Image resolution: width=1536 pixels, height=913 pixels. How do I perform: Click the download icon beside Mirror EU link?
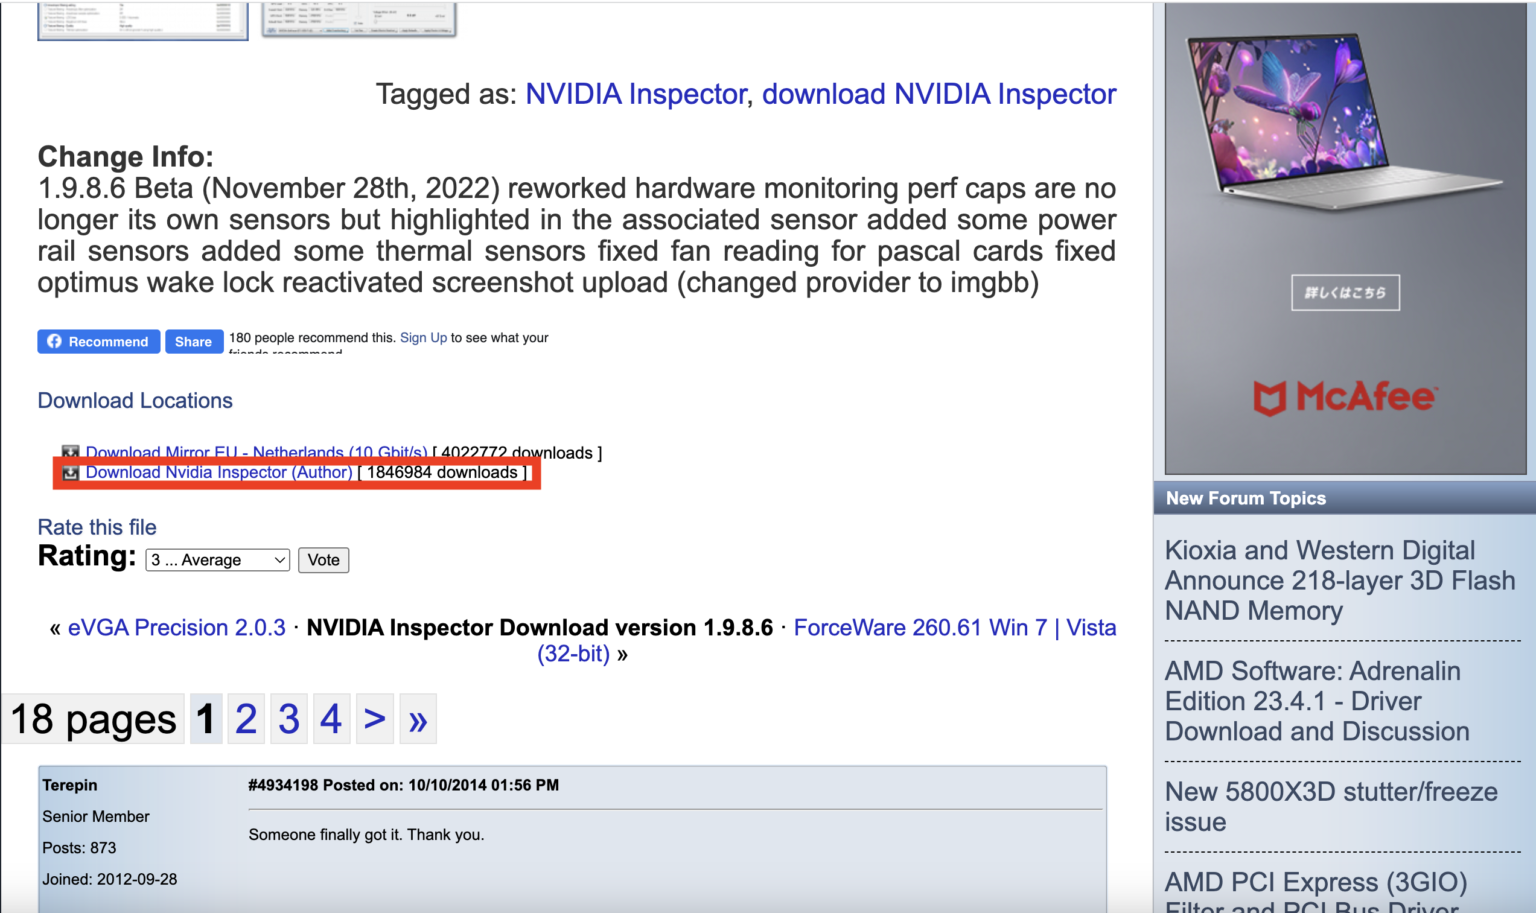click(x=71, y=453)
